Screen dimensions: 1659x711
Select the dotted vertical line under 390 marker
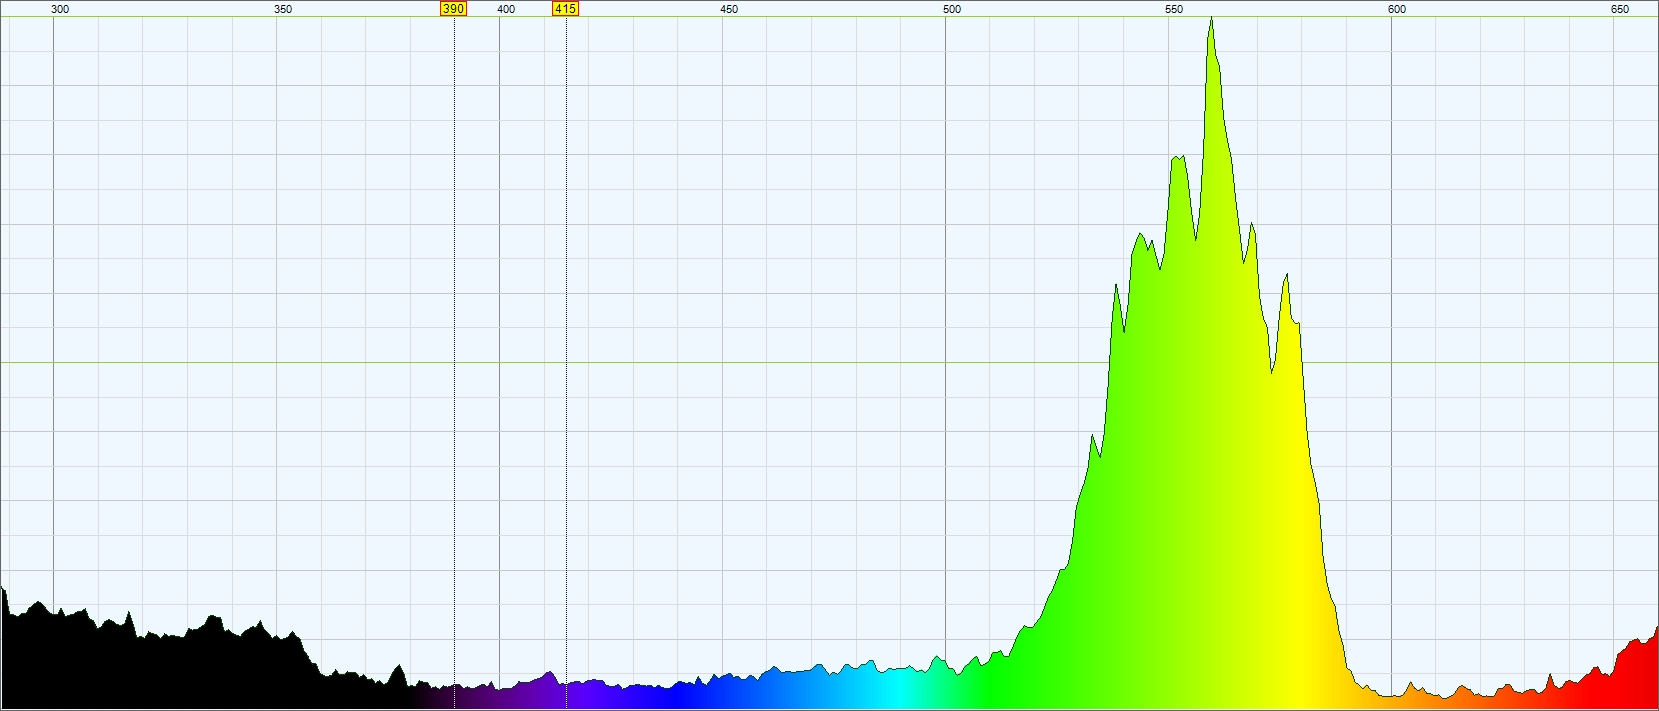454,360
